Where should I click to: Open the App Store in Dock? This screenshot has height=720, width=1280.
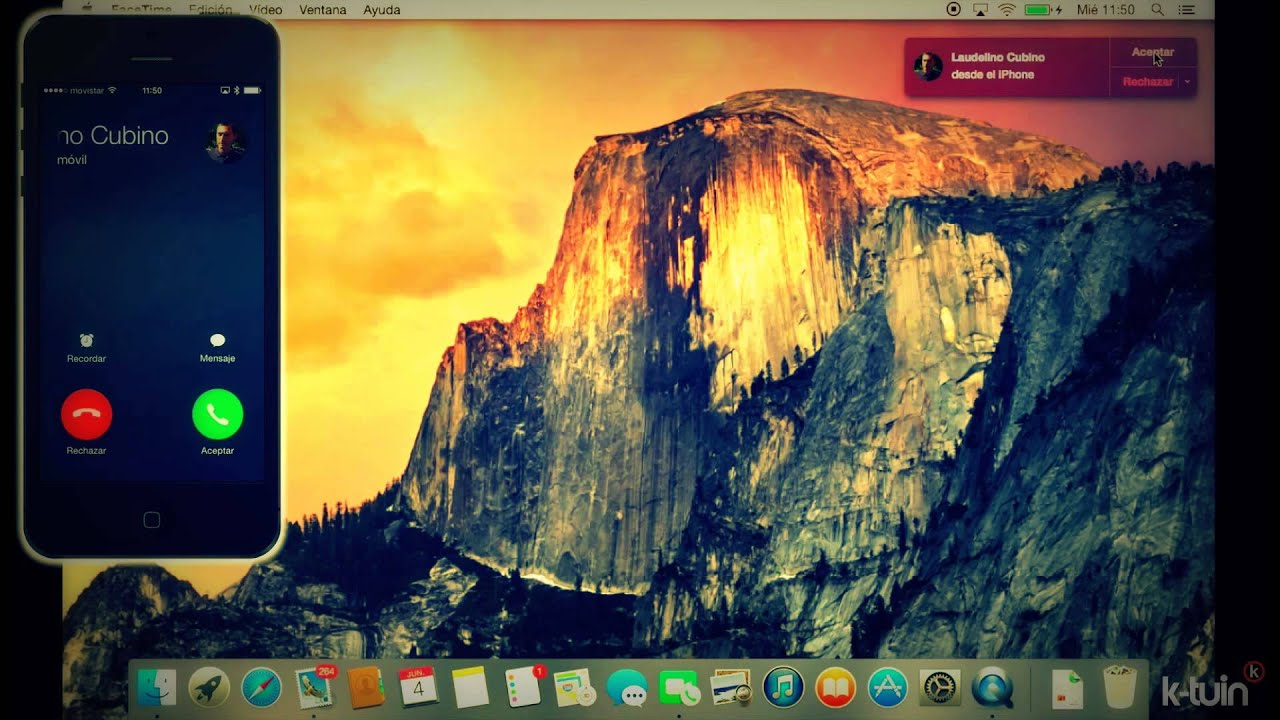887,687
